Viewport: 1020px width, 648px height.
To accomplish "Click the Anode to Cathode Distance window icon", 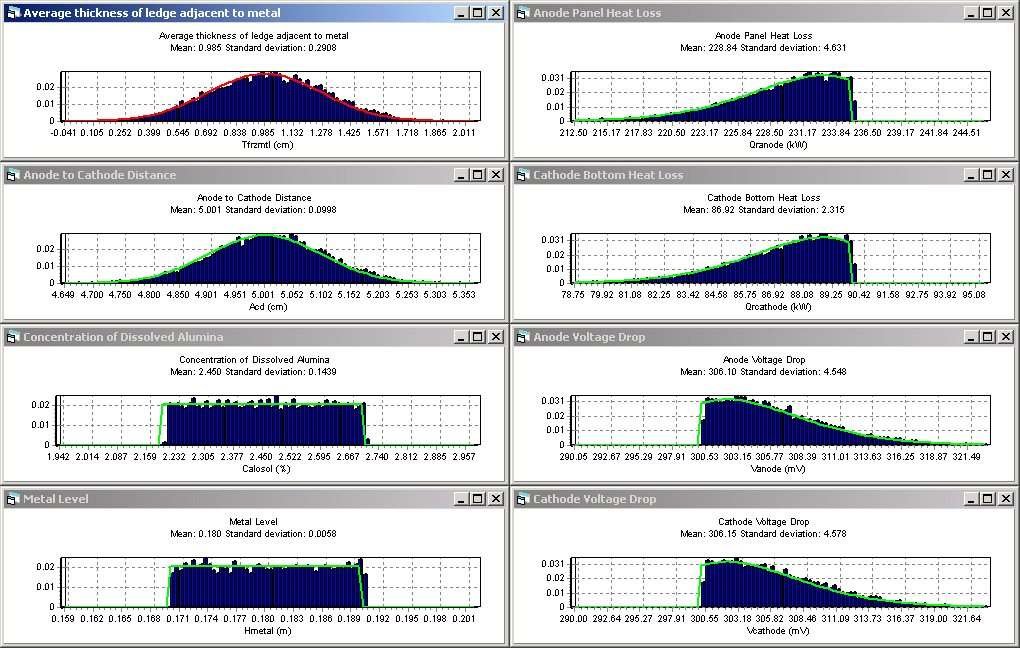I will tap(12, 175).
